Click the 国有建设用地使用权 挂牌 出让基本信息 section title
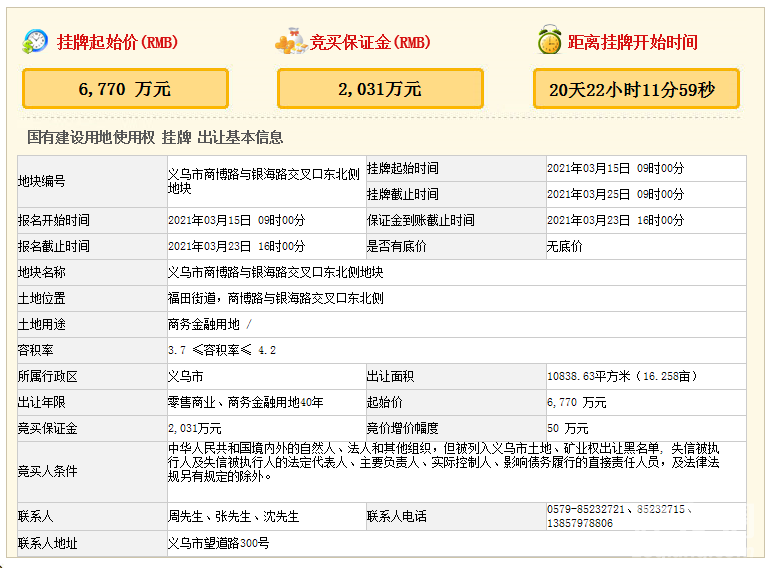The height and width of the screenshot is (568, 770). [155, 137]
